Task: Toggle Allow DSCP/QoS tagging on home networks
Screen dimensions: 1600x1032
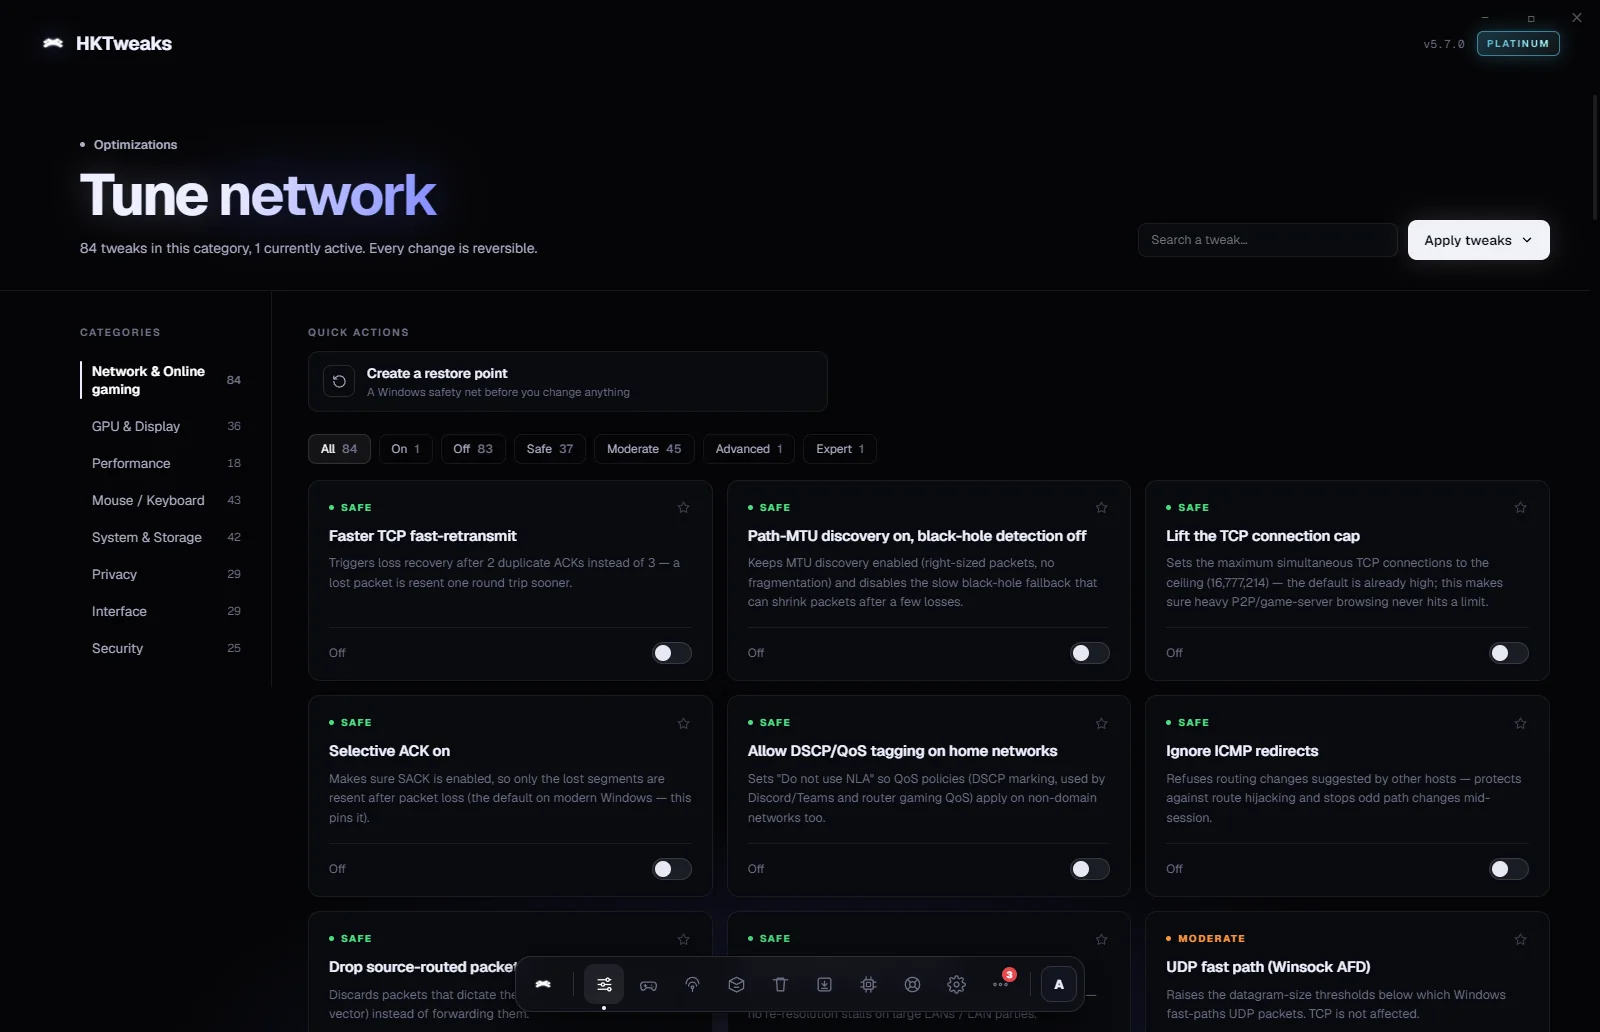Action: pos(1090,869)
